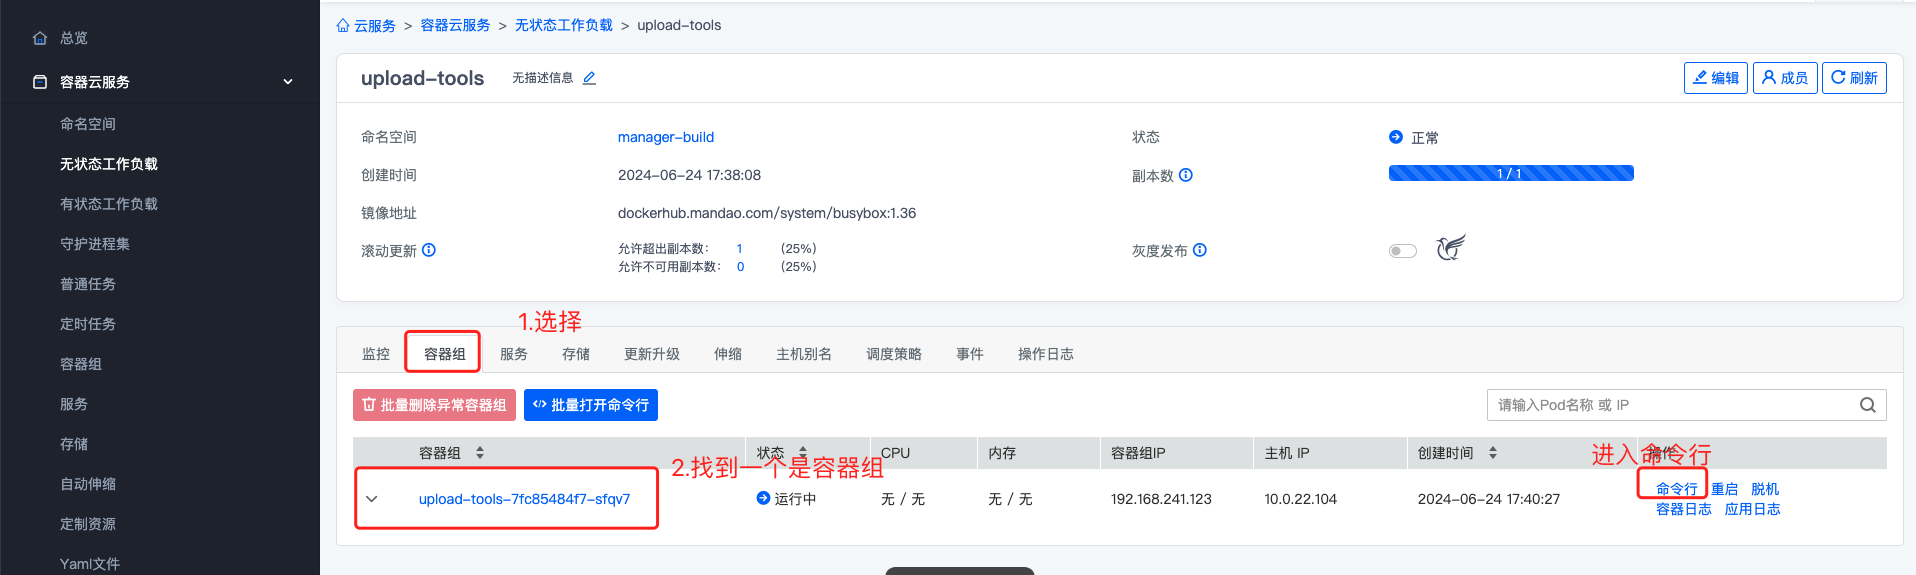Open the manager-build namespace link
This screenshot has width=1916, height=575.
(666, 137)
